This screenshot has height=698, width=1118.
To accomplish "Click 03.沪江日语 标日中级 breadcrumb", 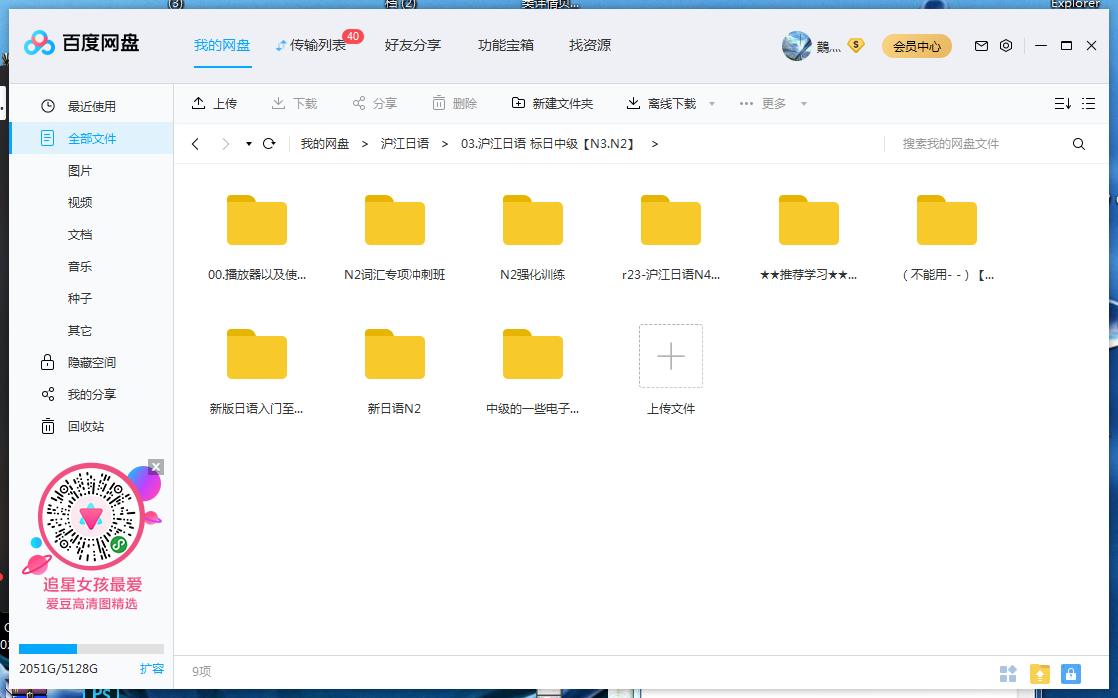I will tap(548, 144).
